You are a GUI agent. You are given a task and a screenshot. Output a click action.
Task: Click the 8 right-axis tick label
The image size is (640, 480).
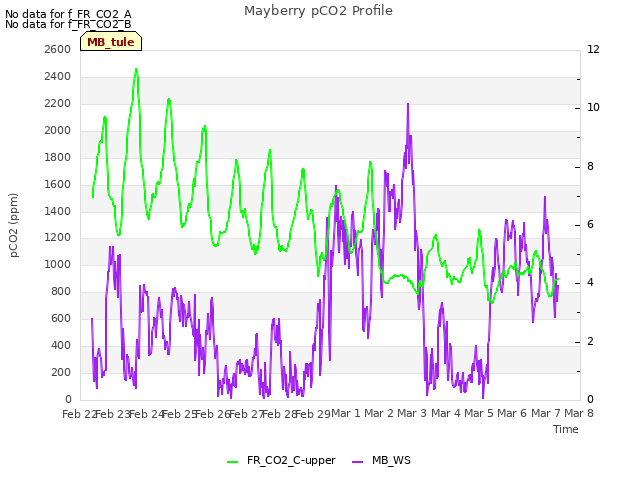click(590, 166)
